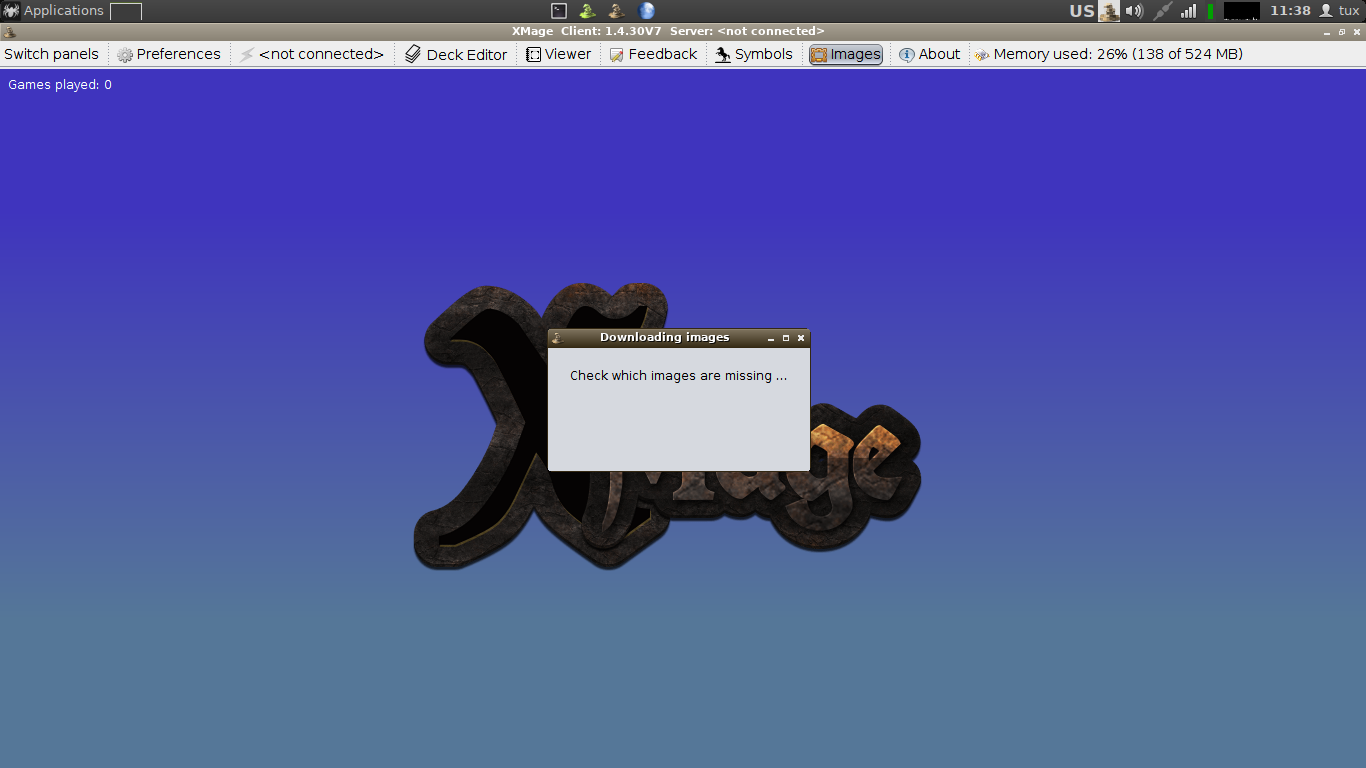Viewport: 1366px width, 768px height.
Task: Launch the terminal icon in the top panel
Action: coord(559,11)
